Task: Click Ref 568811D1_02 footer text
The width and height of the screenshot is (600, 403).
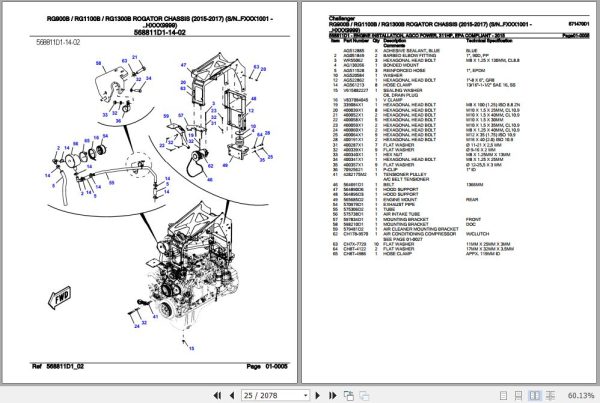Action: [57, 366]
